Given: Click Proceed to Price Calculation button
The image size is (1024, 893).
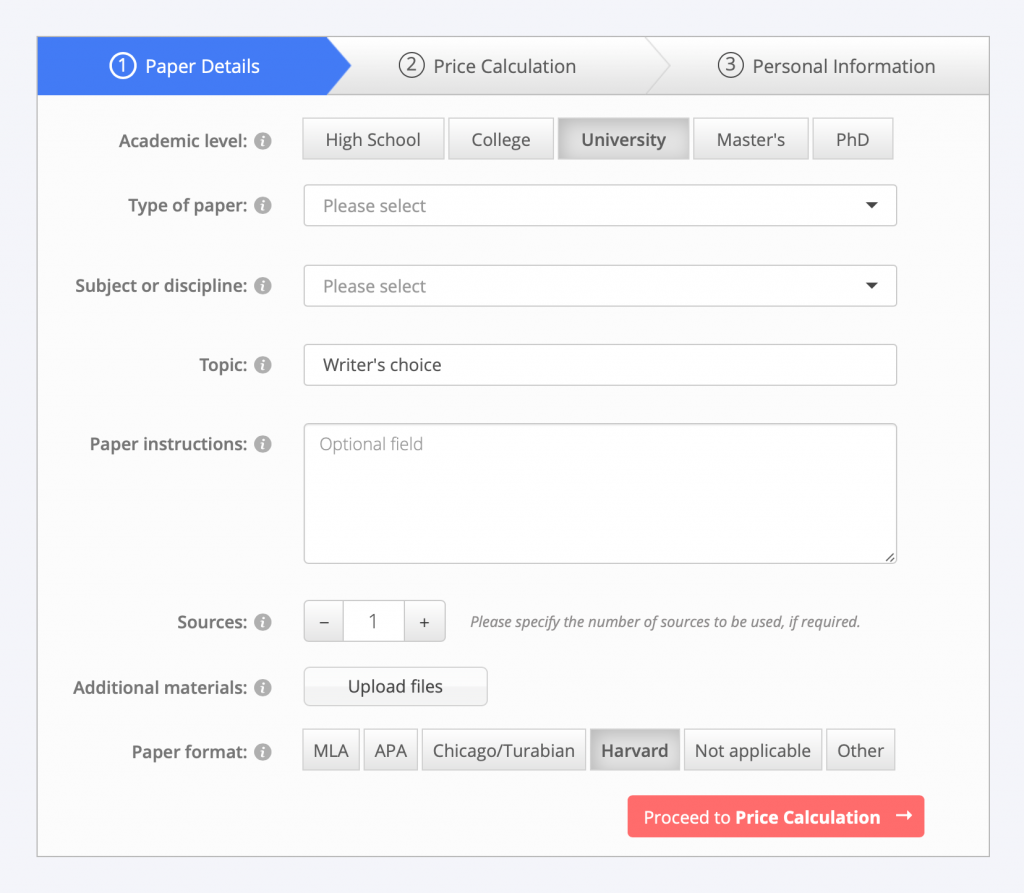Looking at the screenshot, I should (776, 817).
